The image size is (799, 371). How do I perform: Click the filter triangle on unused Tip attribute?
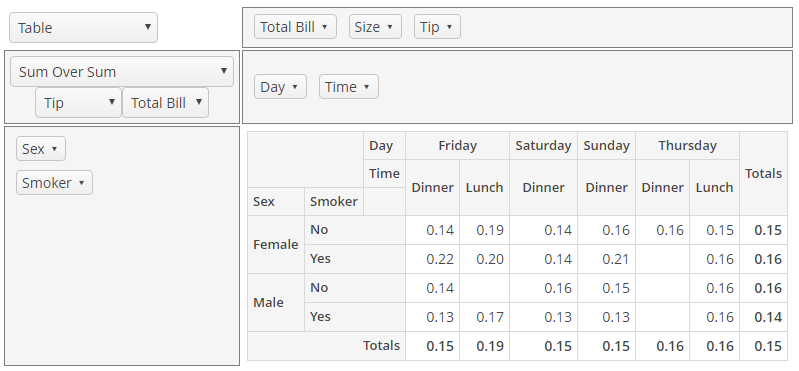[x=449, y=27]
